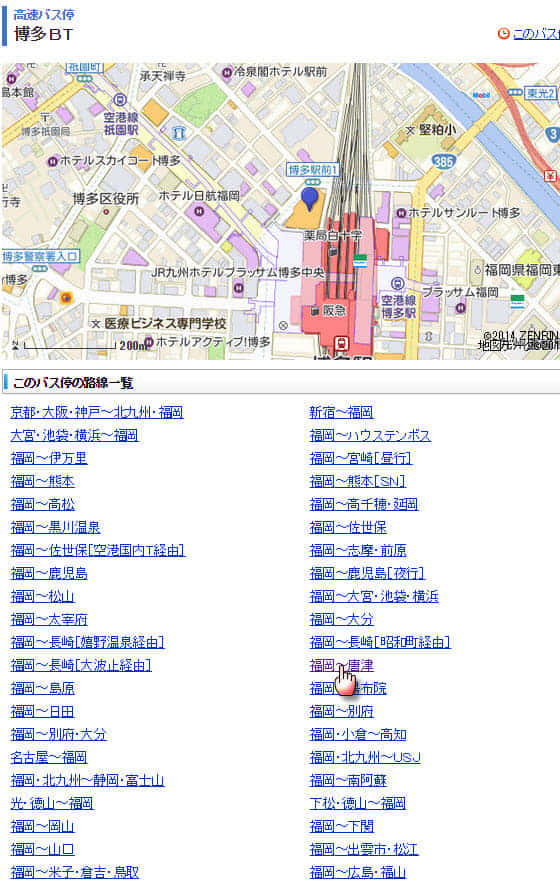Click the 冷泉閣ホテル駅前 hotel marker
Viewport: 560px width, 896px height.
click(x=227, y=72)
